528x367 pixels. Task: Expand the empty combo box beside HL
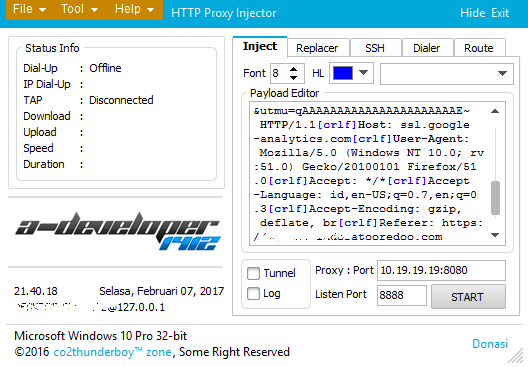coord(447,73)
